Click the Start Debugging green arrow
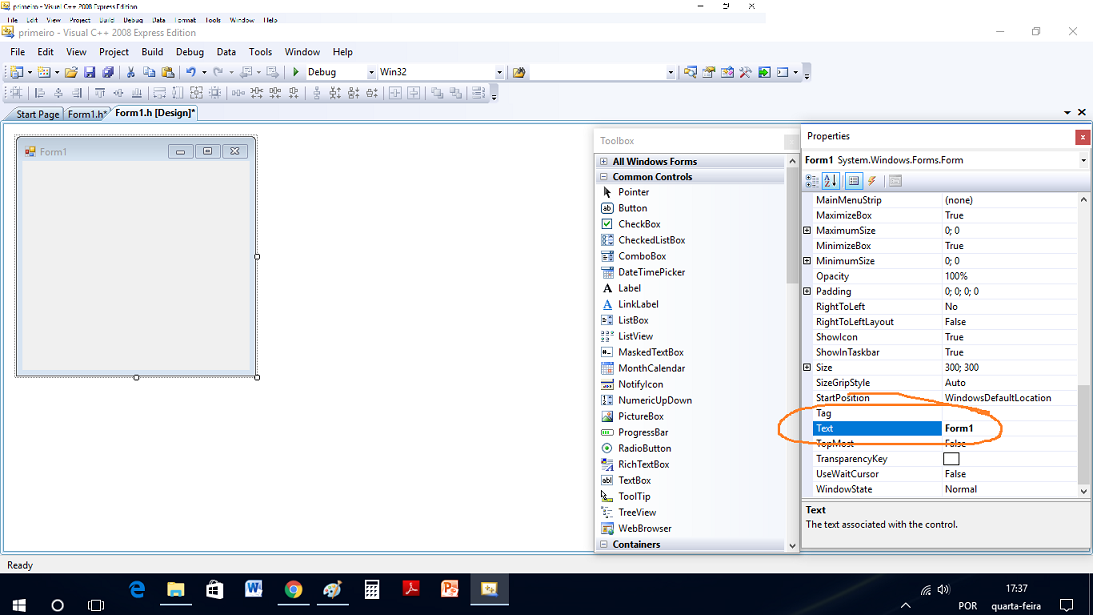The height and width of the screenshot is (615, 1093). [x=296, y=72]
